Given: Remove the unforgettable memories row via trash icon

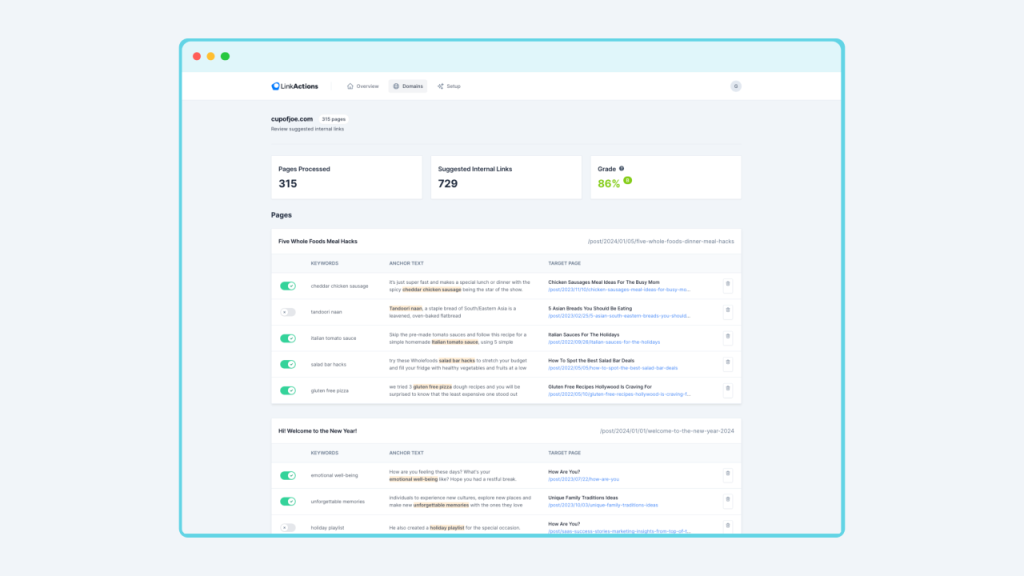Looking at the screenshot, I should pyautogui.click(x=727, y=500).
